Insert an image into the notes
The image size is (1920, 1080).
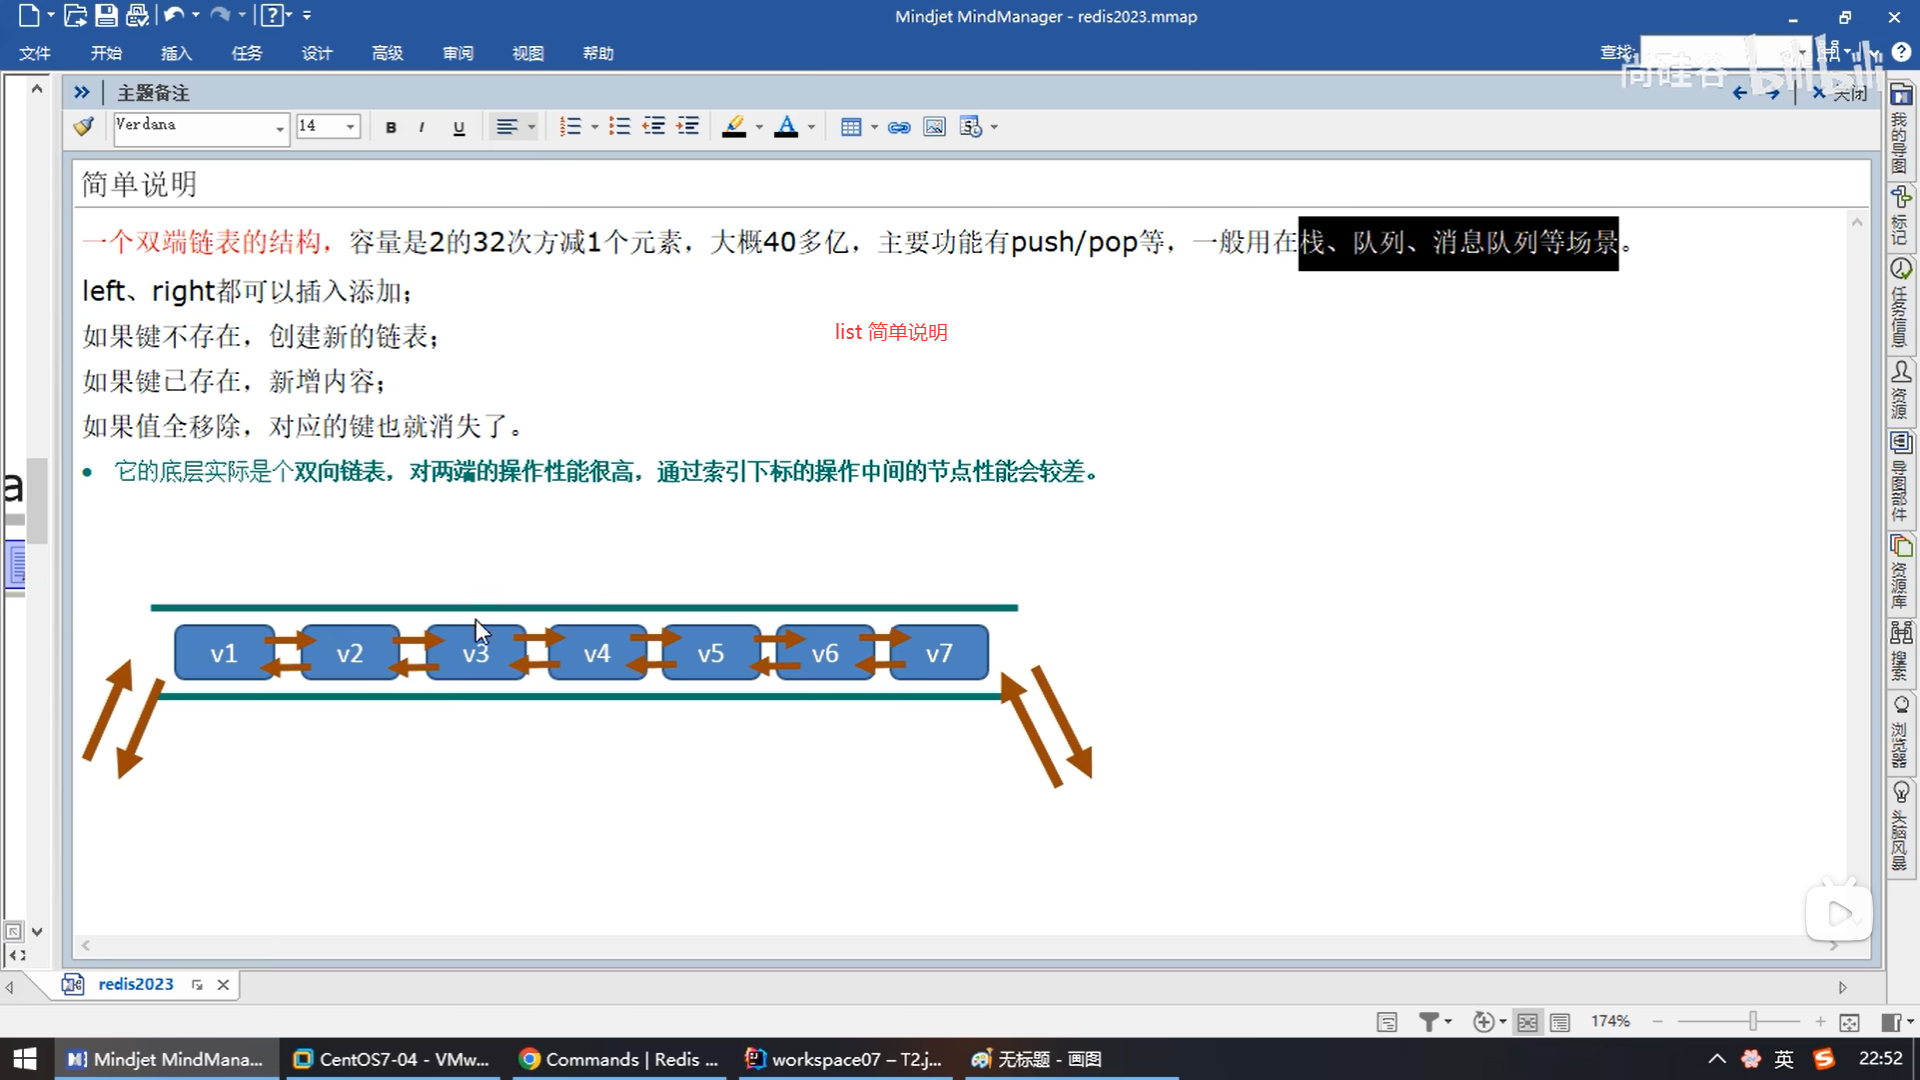coord(934,127)
